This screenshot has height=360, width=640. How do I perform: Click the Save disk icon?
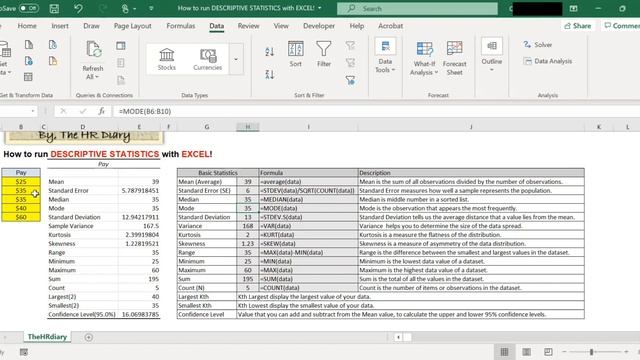click(54, 8)
